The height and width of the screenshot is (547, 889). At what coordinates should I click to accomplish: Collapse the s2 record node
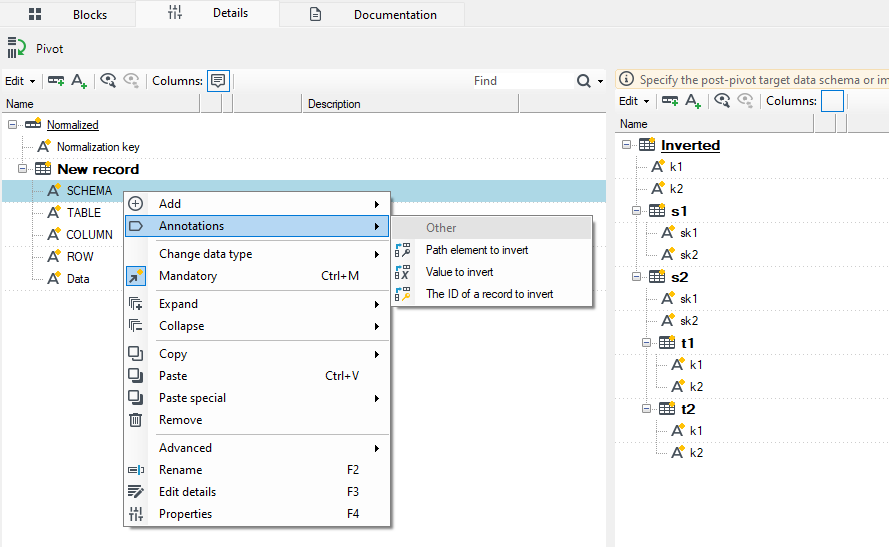pos(636,277)
